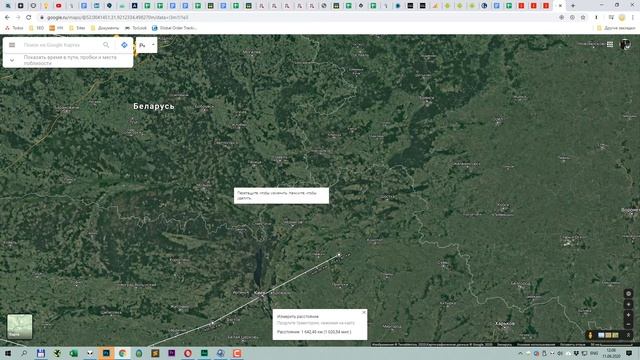Open the SEO bookmarks folder
This screenshot has height=360, width=640.
pos(36,28)
